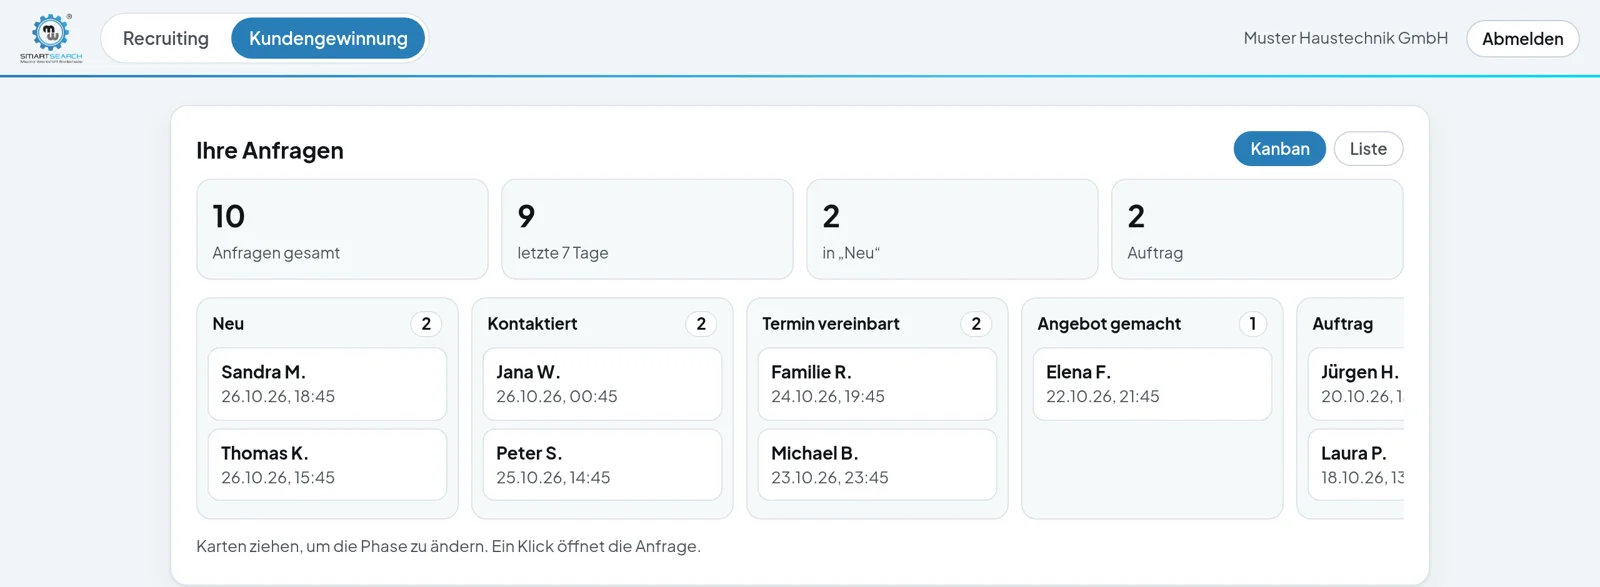Open the Sandra M. request card

coord(327,384)
